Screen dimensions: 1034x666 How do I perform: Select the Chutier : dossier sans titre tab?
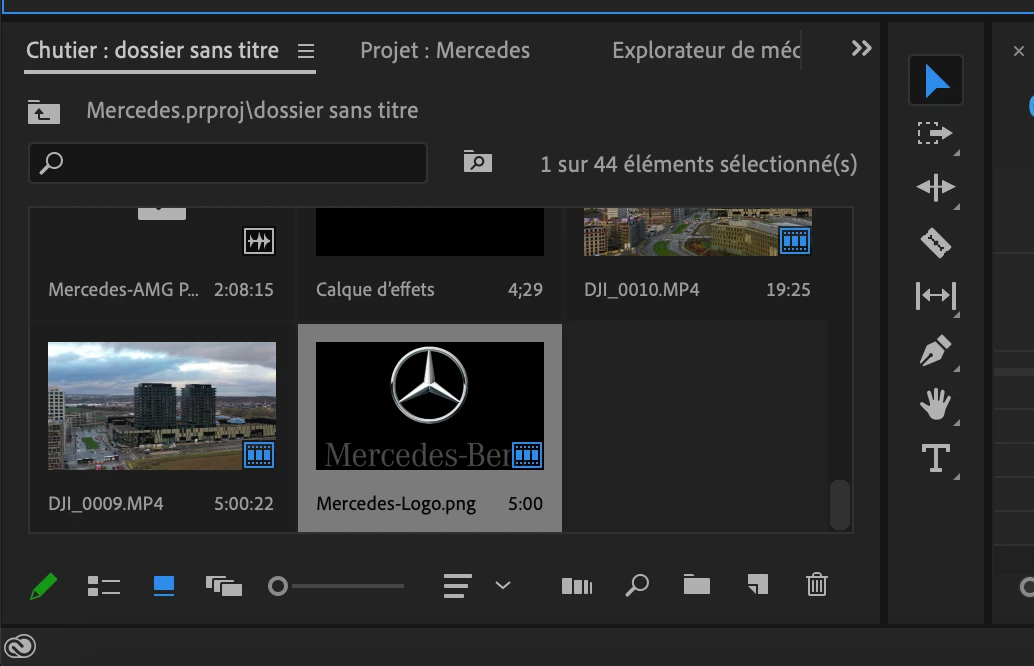point(152,51)
